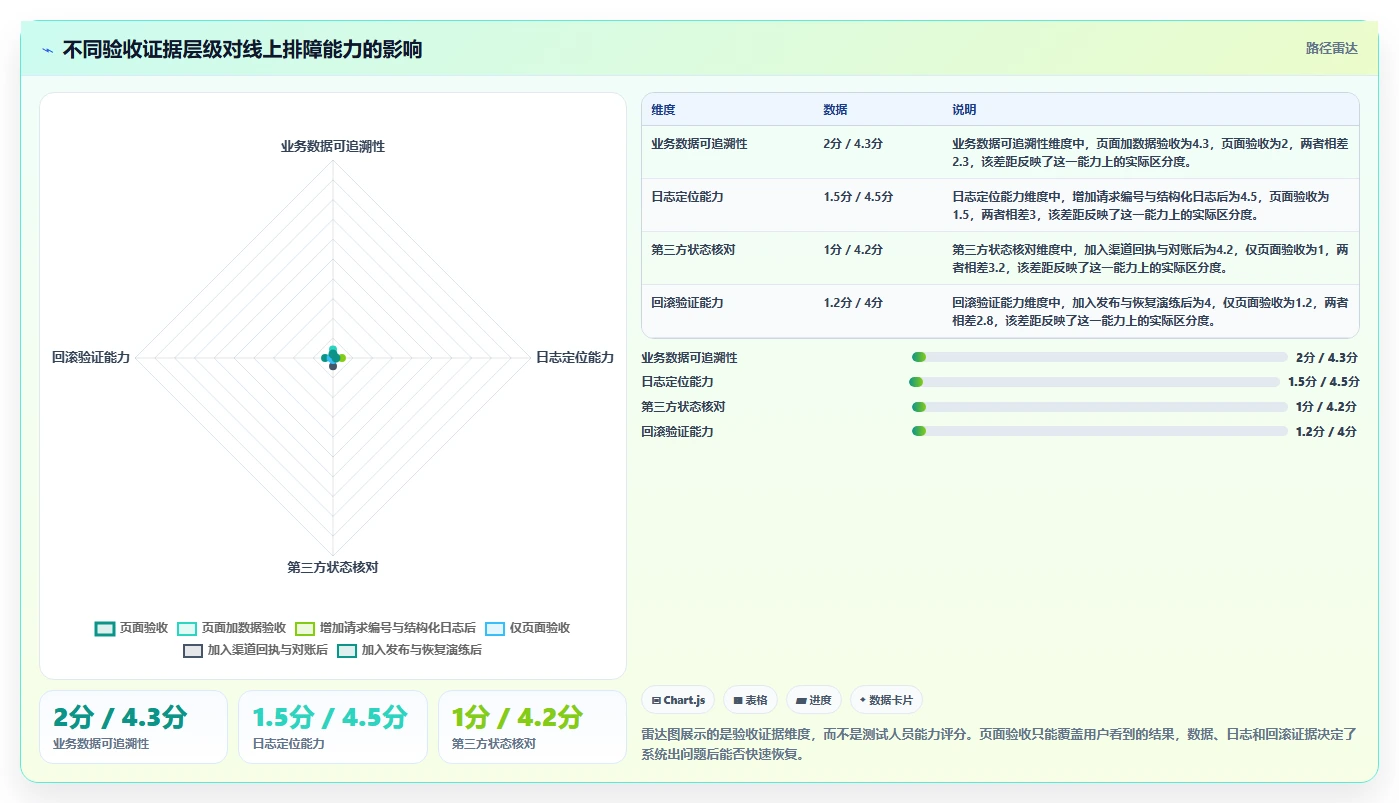
Task: Click the progress value label 2分 / 4.3分
Action: (x=1327, y=358)
